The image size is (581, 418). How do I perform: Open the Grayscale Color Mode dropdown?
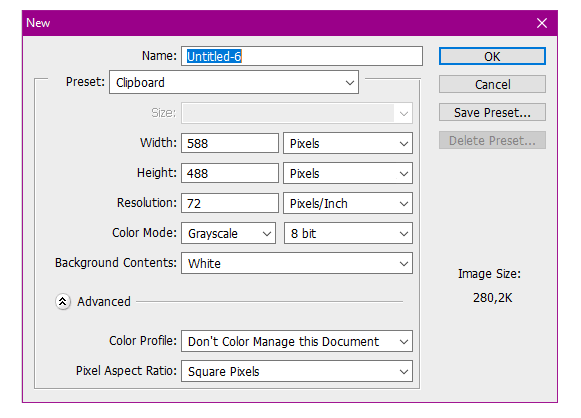pyautogui.click(x=228, y=233)
